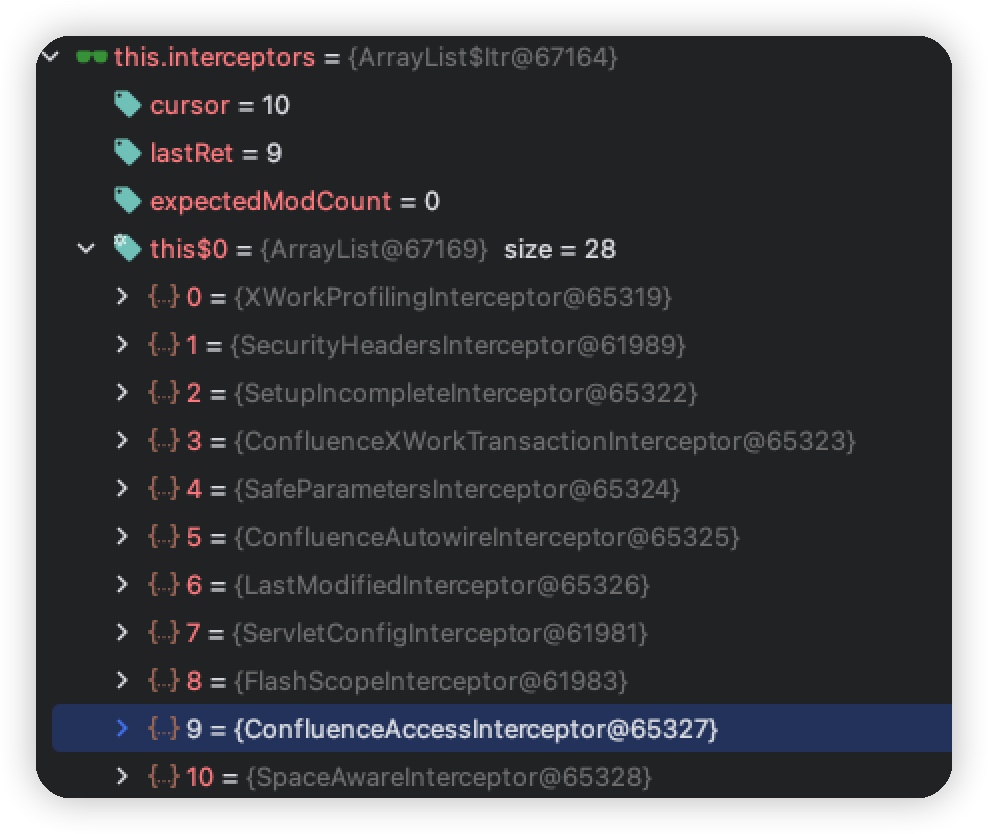Click object icon of element 4
This screenshot has height=834, width=988.
[x=164, y=489]
